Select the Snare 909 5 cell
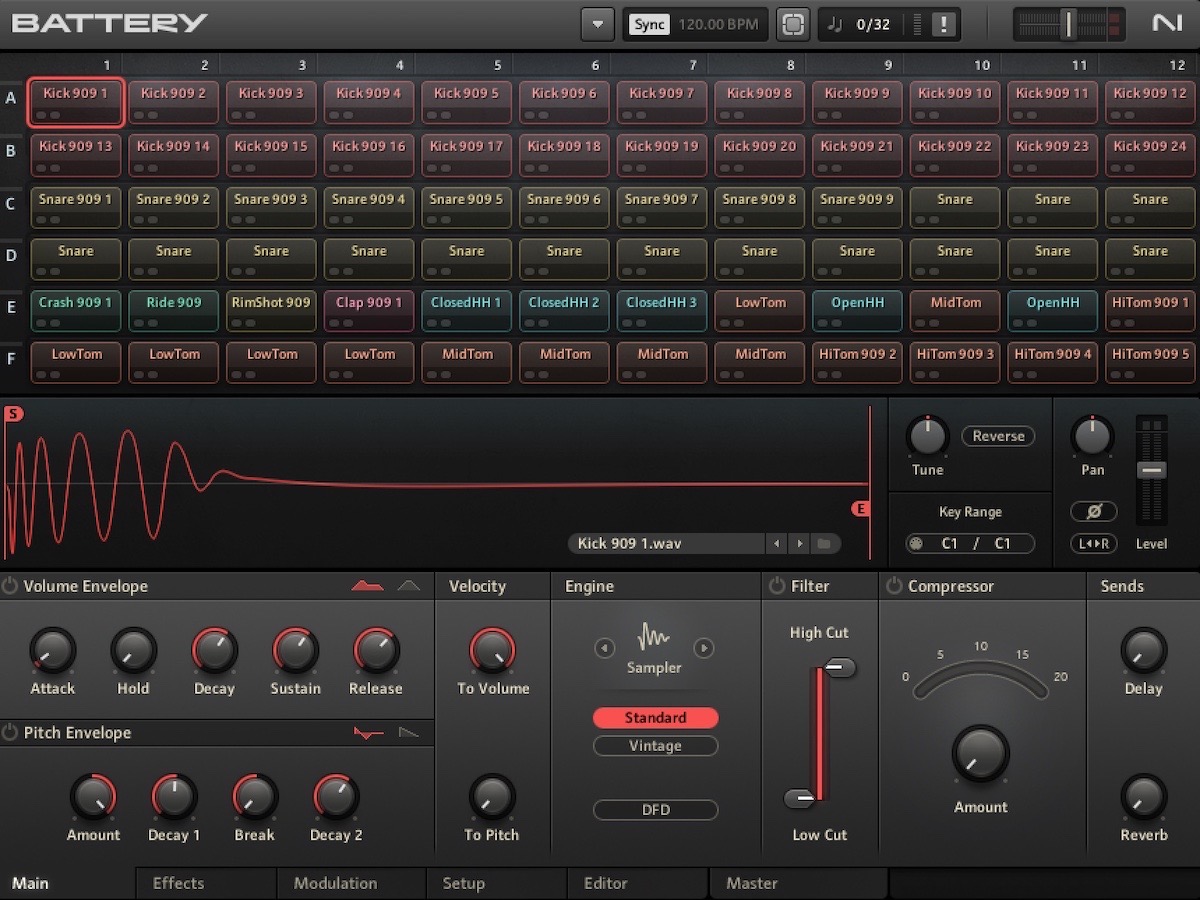Image resolution: width=1200 pixels, height=900 pixels. [x=466, y=207]
